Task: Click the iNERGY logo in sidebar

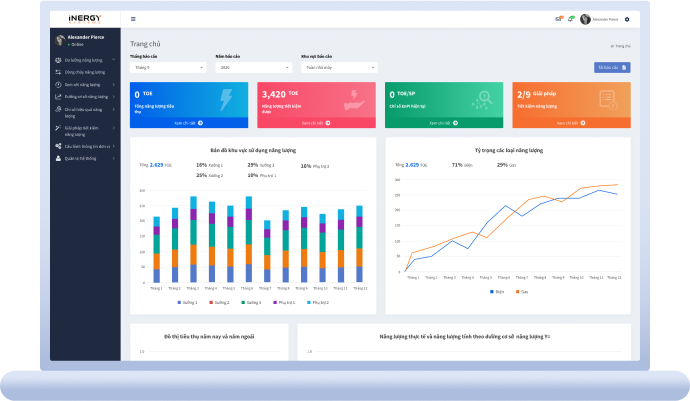Action: point(85,18)
